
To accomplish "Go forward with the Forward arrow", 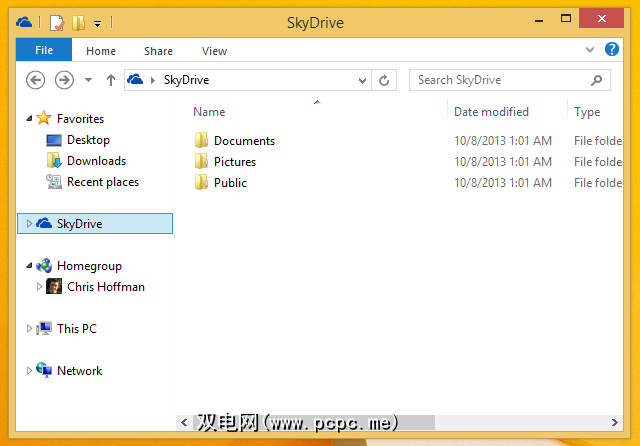I will click(64, 80).
